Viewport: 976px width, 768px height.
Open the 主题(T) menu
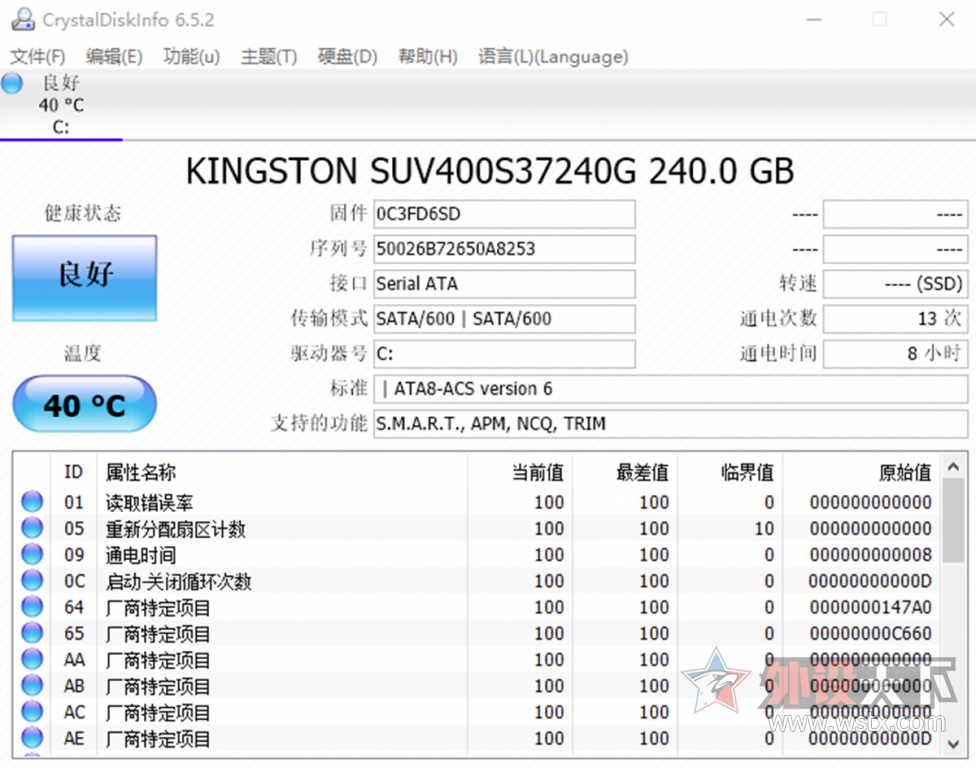(x=268, y=57)
